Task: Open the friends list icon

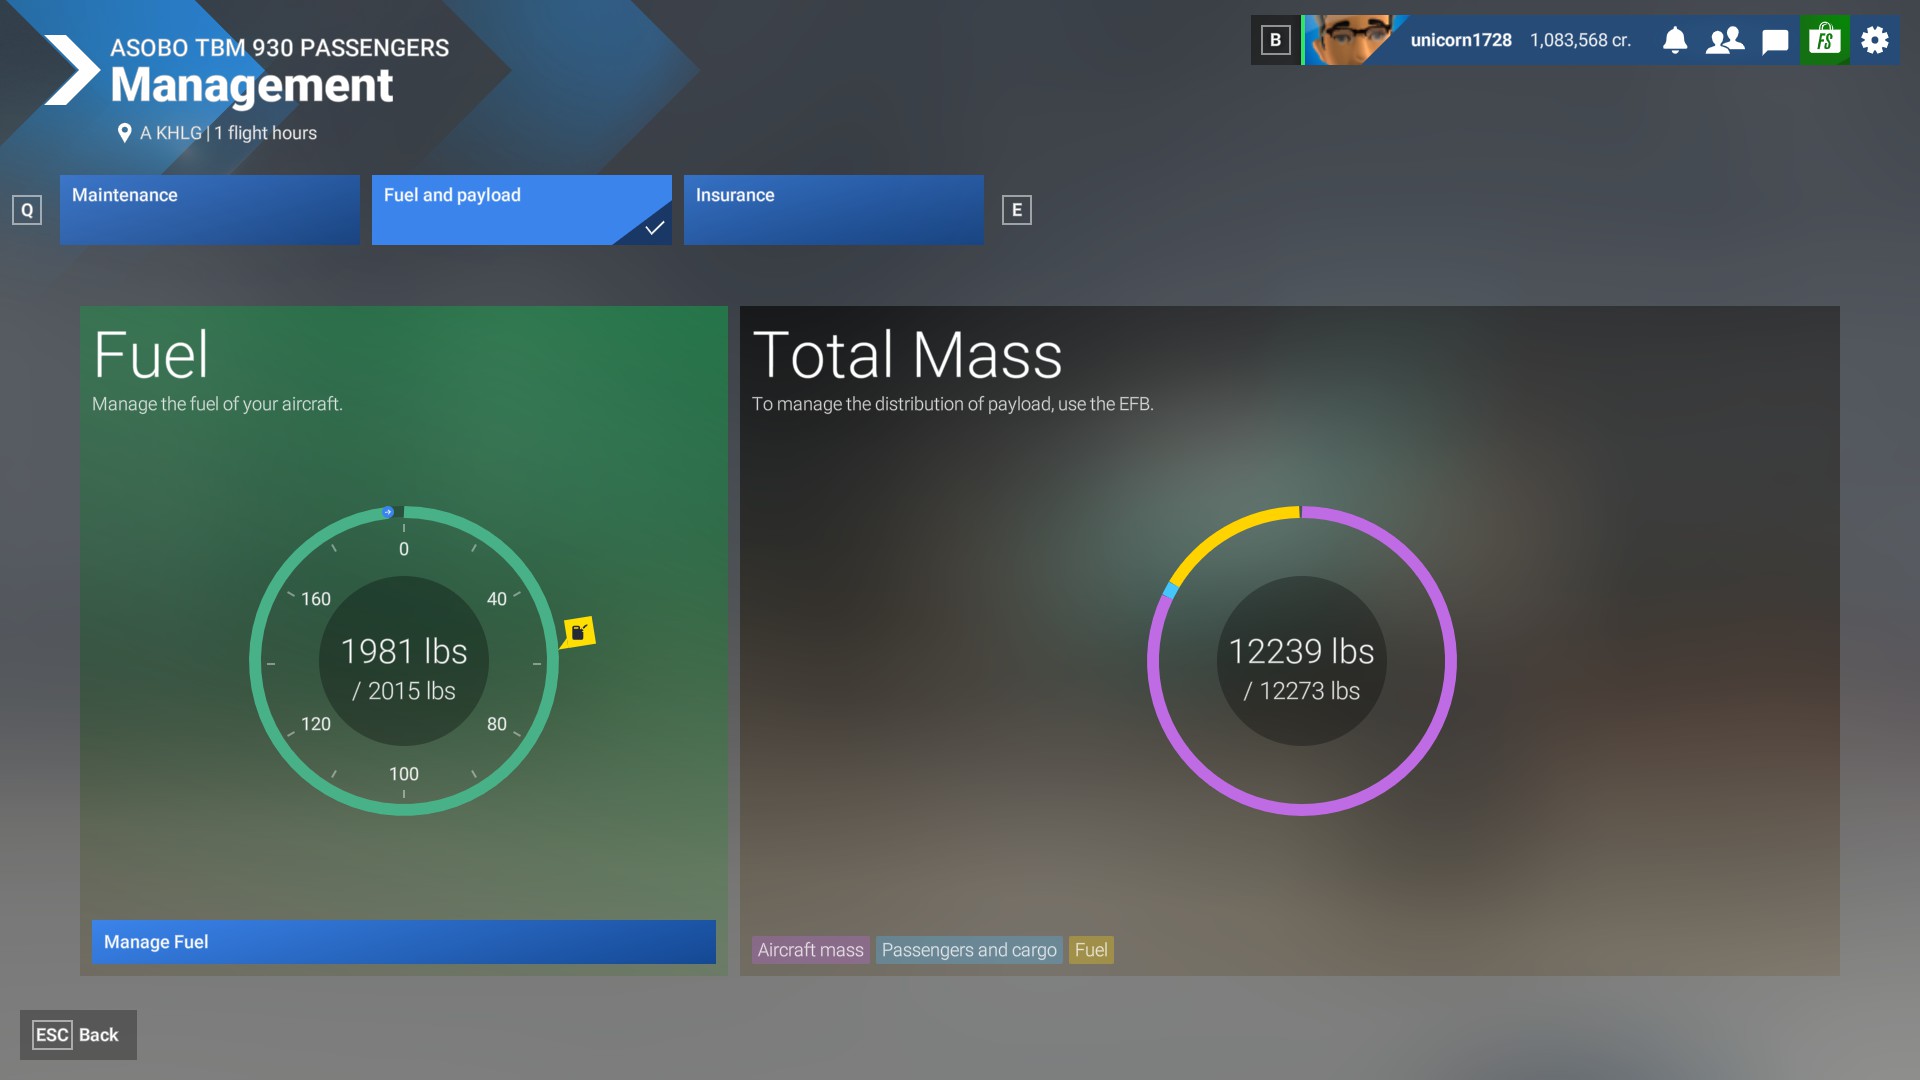Action: click(x=1725, y=40)
